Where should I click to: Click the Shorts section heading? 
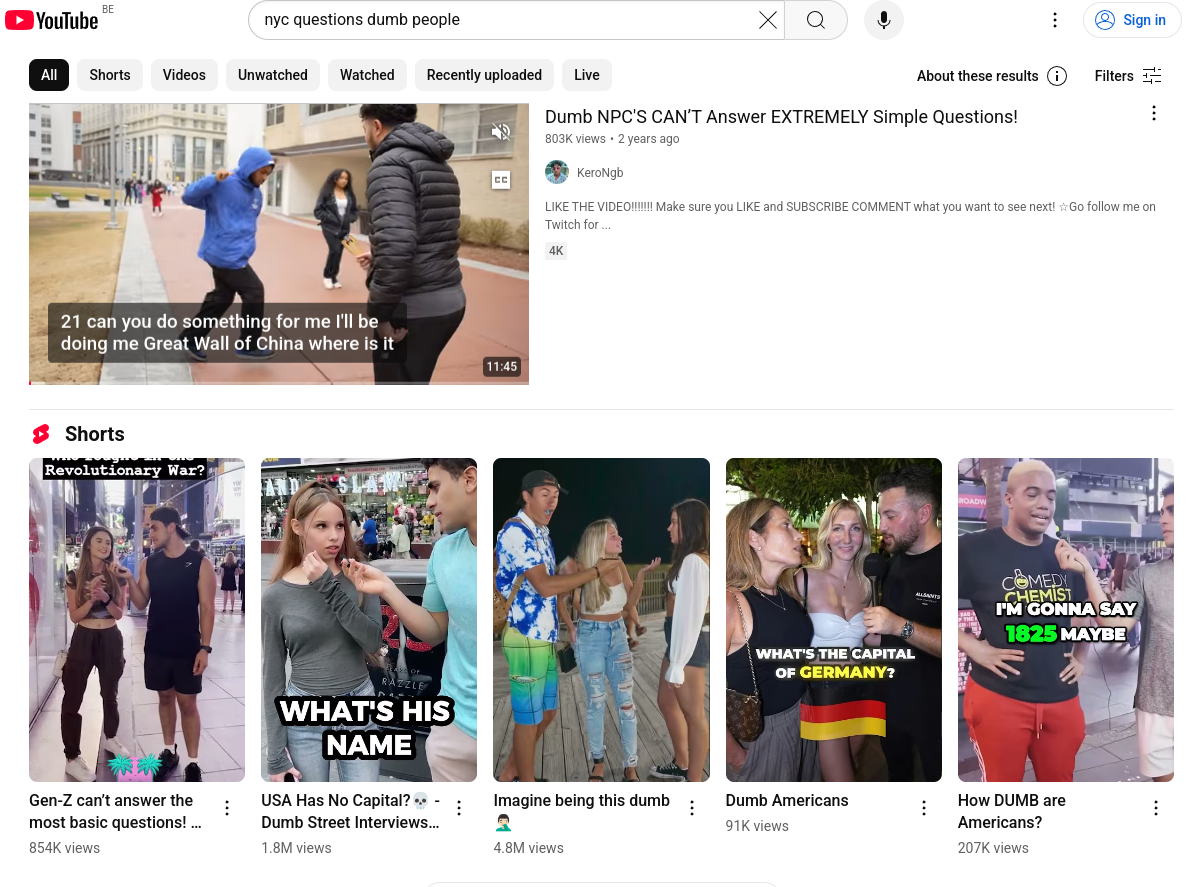coord(95,434)
